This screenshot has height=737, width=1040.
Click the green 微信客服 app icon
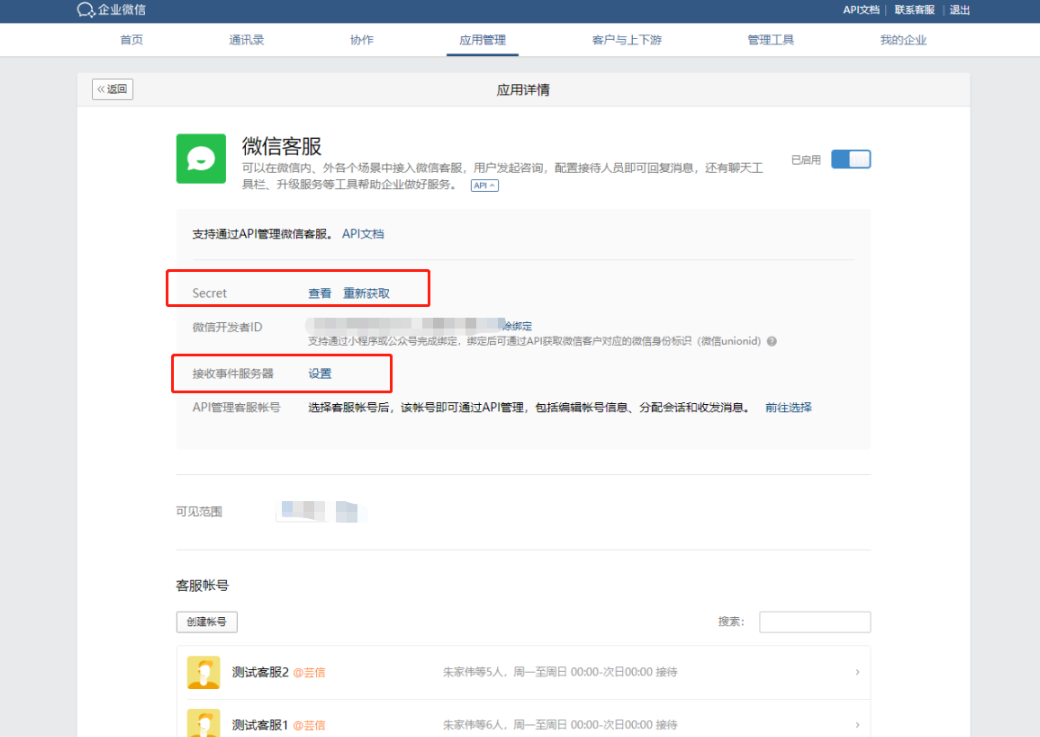point(201,159)
